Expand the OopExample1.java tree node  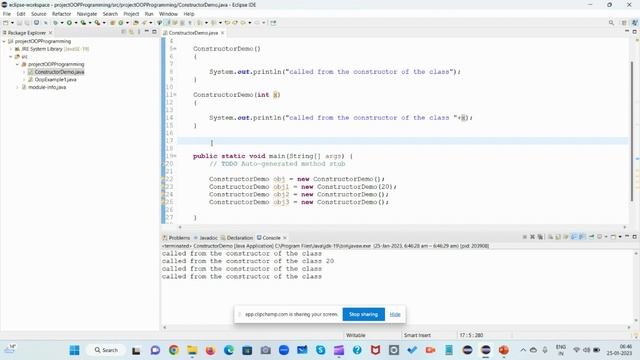[24, 80]
